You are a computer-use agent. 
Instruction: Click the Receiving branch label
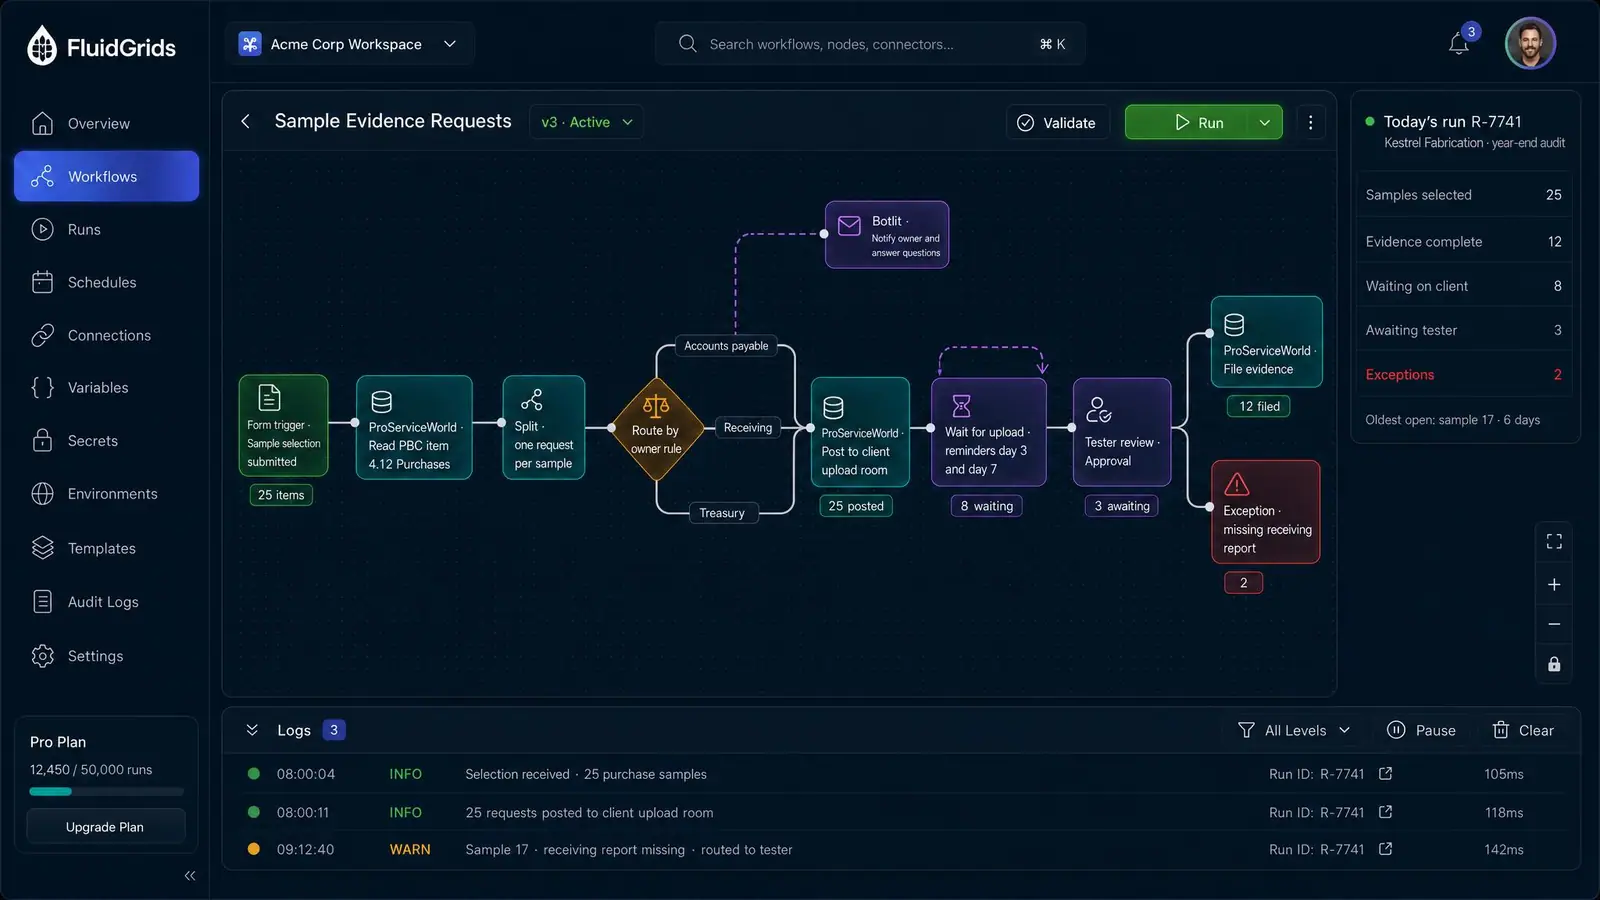tap(748, 427)
